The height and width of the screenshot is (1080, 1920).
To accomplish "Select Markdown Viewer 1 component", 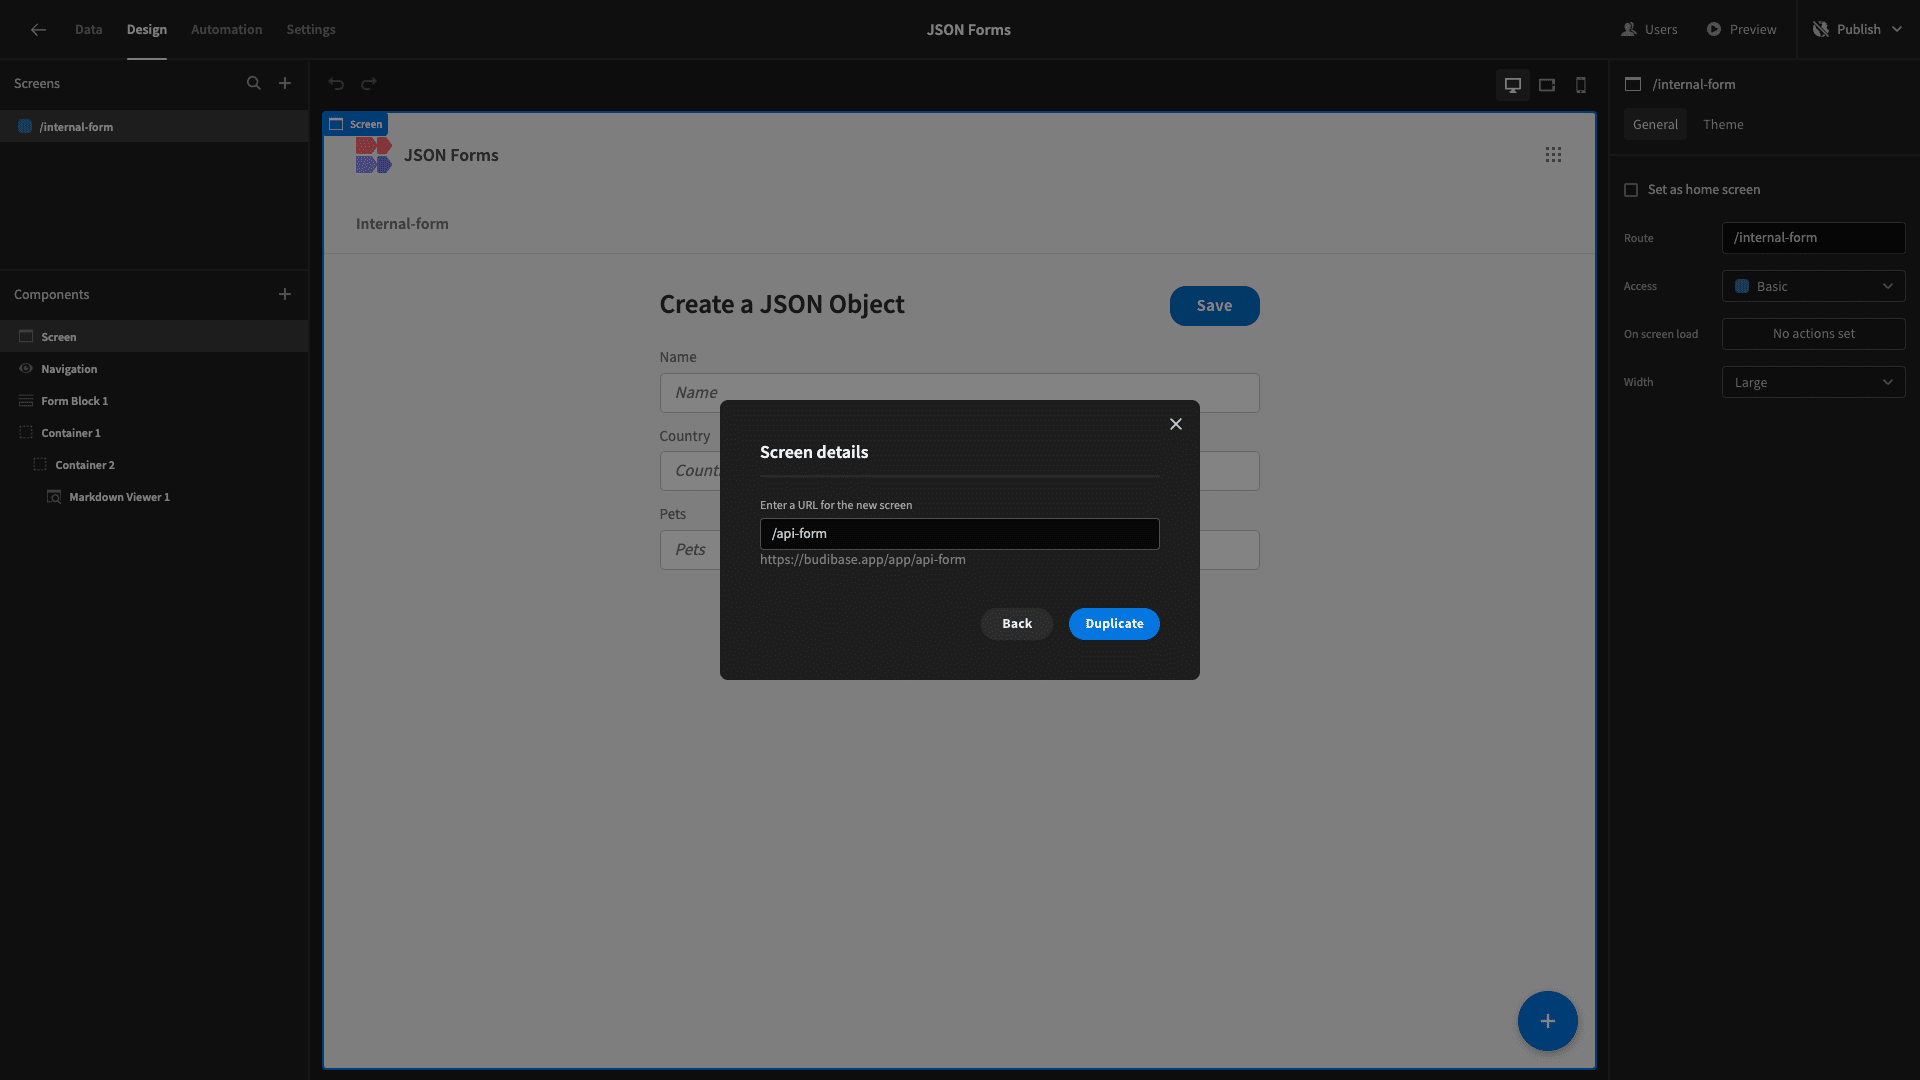I will (x=154, y=497).
